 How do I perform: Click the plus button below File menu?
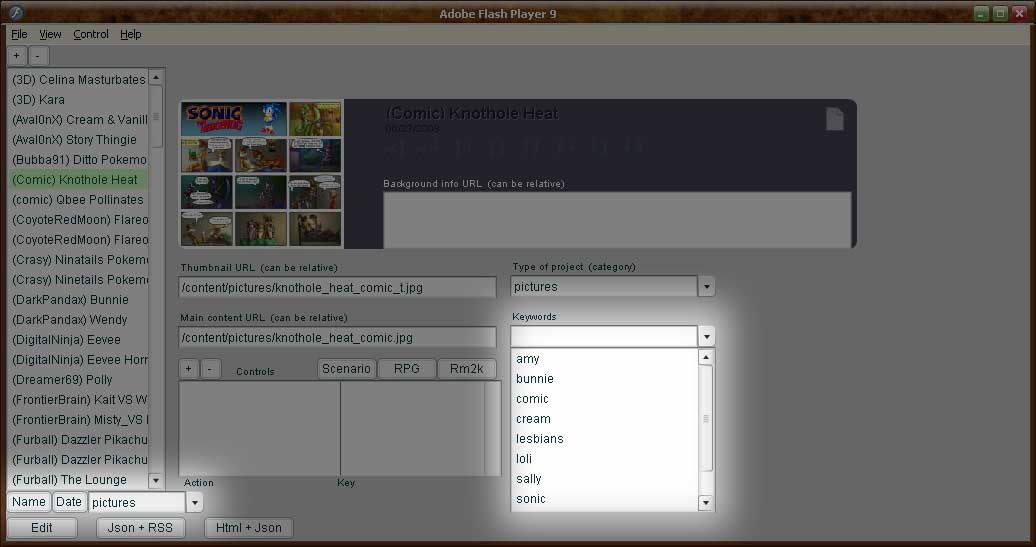[x=17, y=56]
